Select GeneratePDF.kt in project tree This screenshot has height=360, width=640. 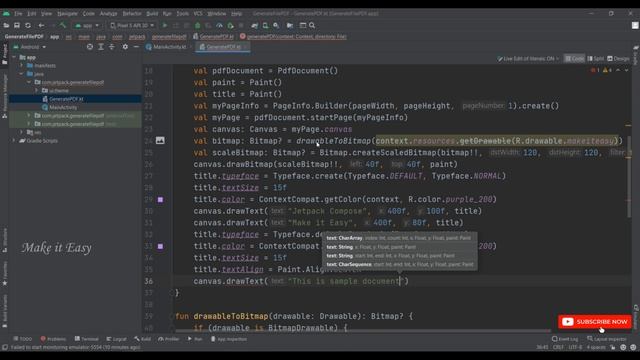[66, 99]
